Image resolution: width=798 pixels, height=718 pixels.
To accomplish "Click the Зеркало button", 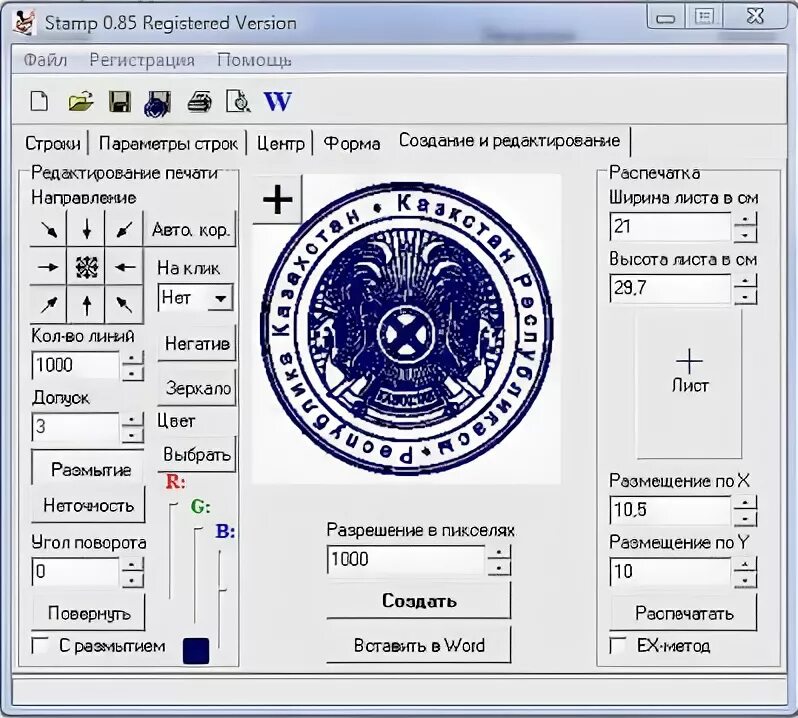I will point(198,388).
